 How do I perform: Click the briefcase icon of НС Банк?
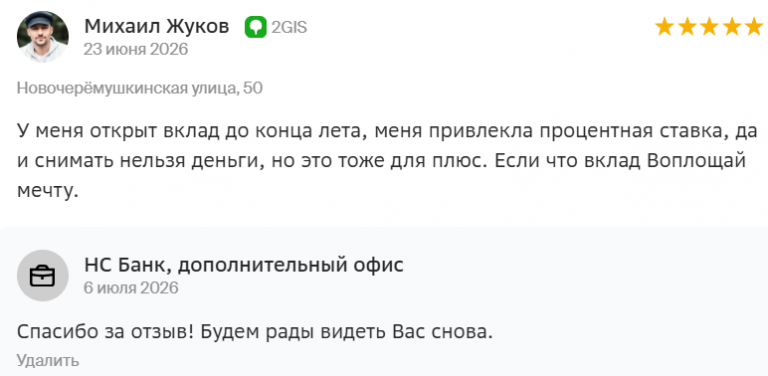[43, 276]
